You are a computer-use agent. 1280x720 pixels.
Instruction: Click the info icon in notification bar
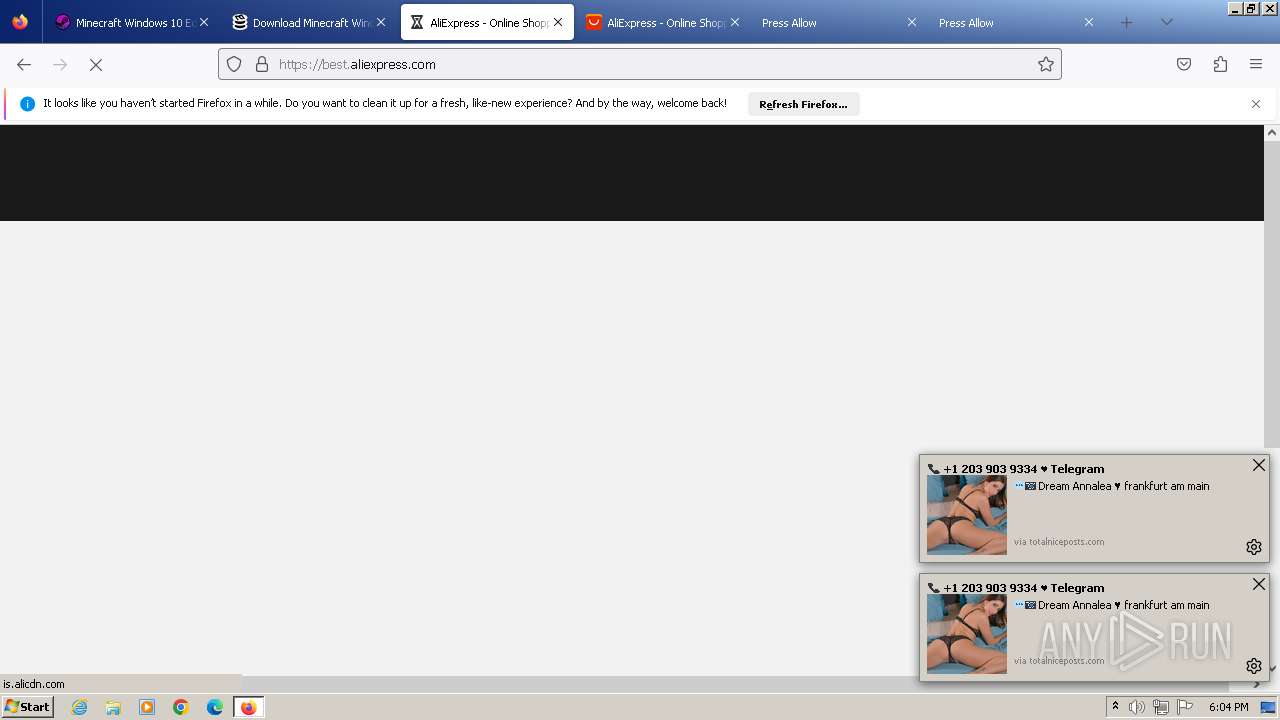tap(27, 104)
